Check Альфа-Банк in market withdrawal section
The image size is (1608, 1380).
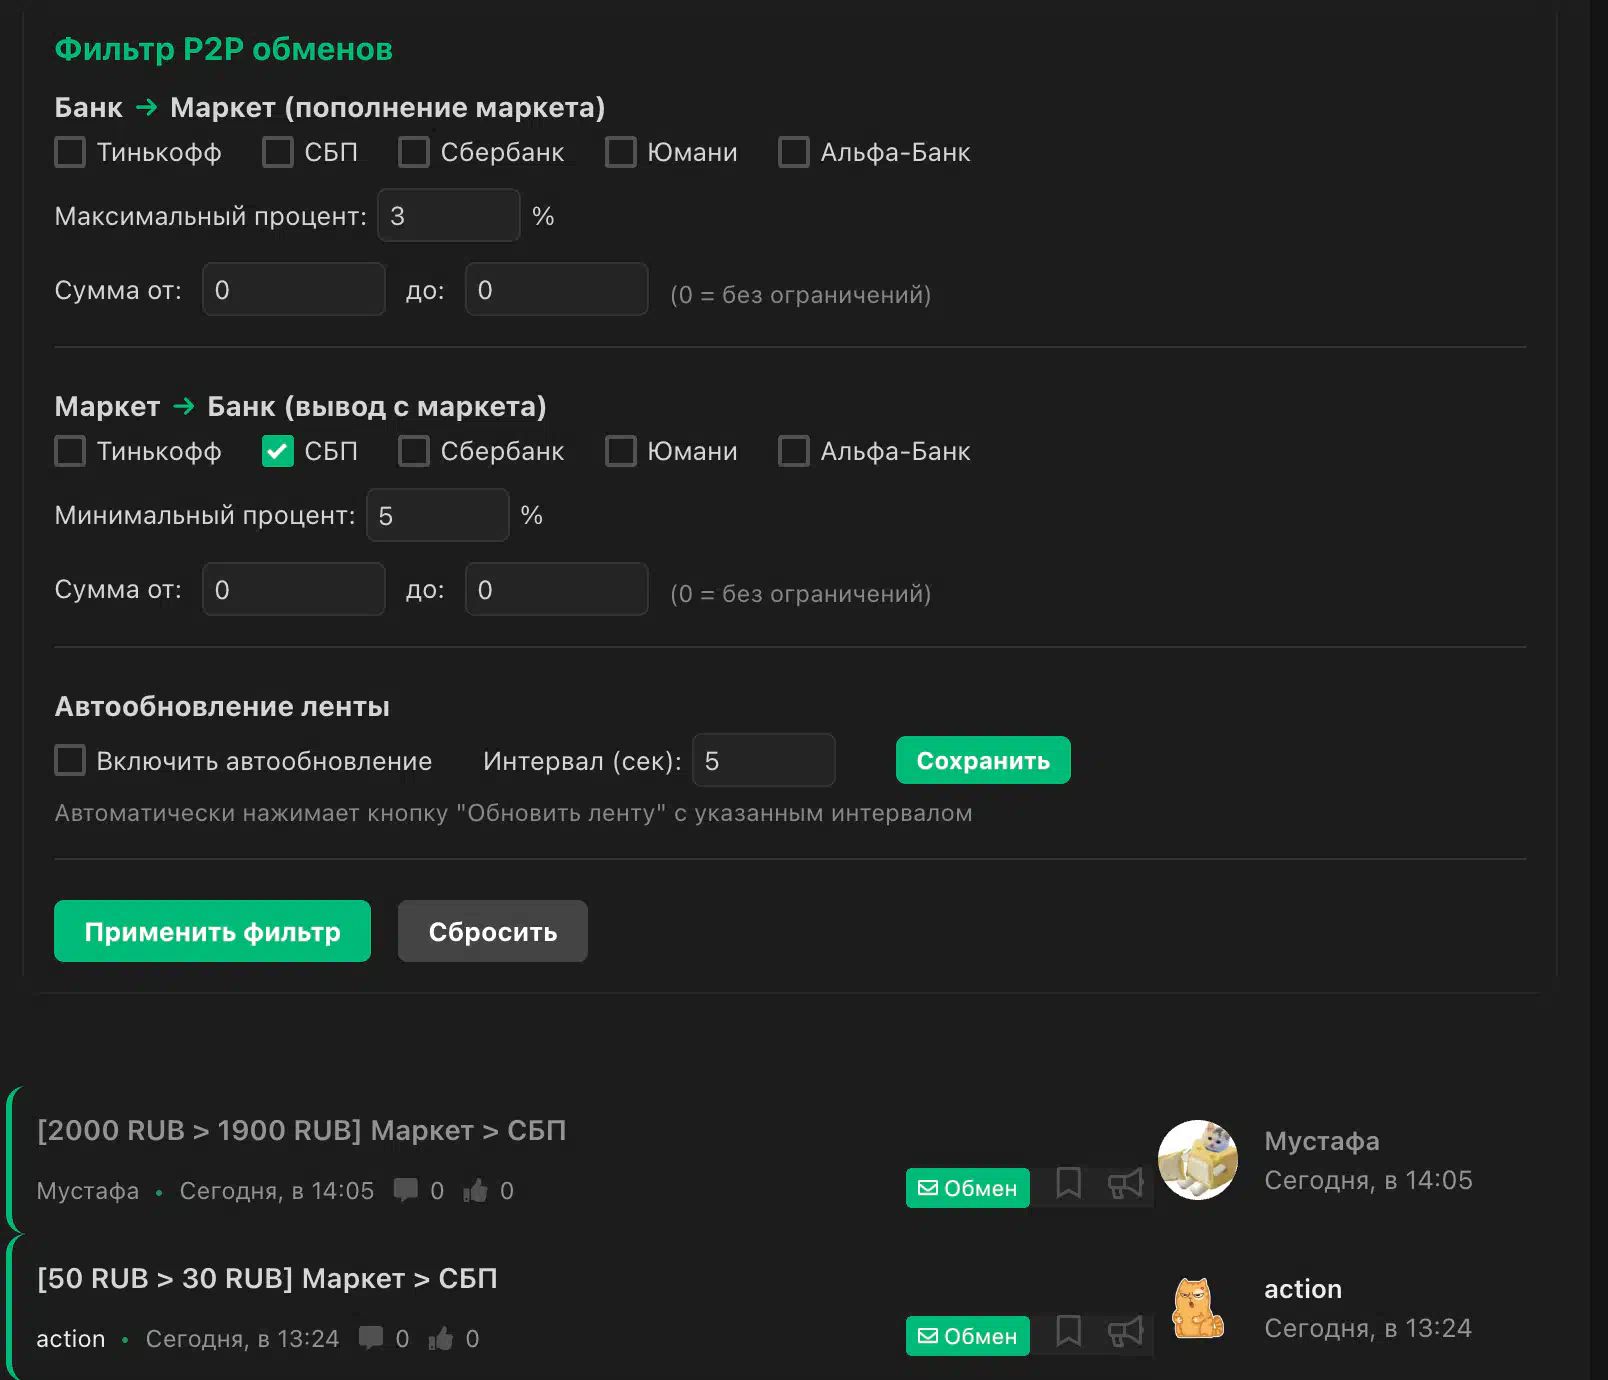794,452
